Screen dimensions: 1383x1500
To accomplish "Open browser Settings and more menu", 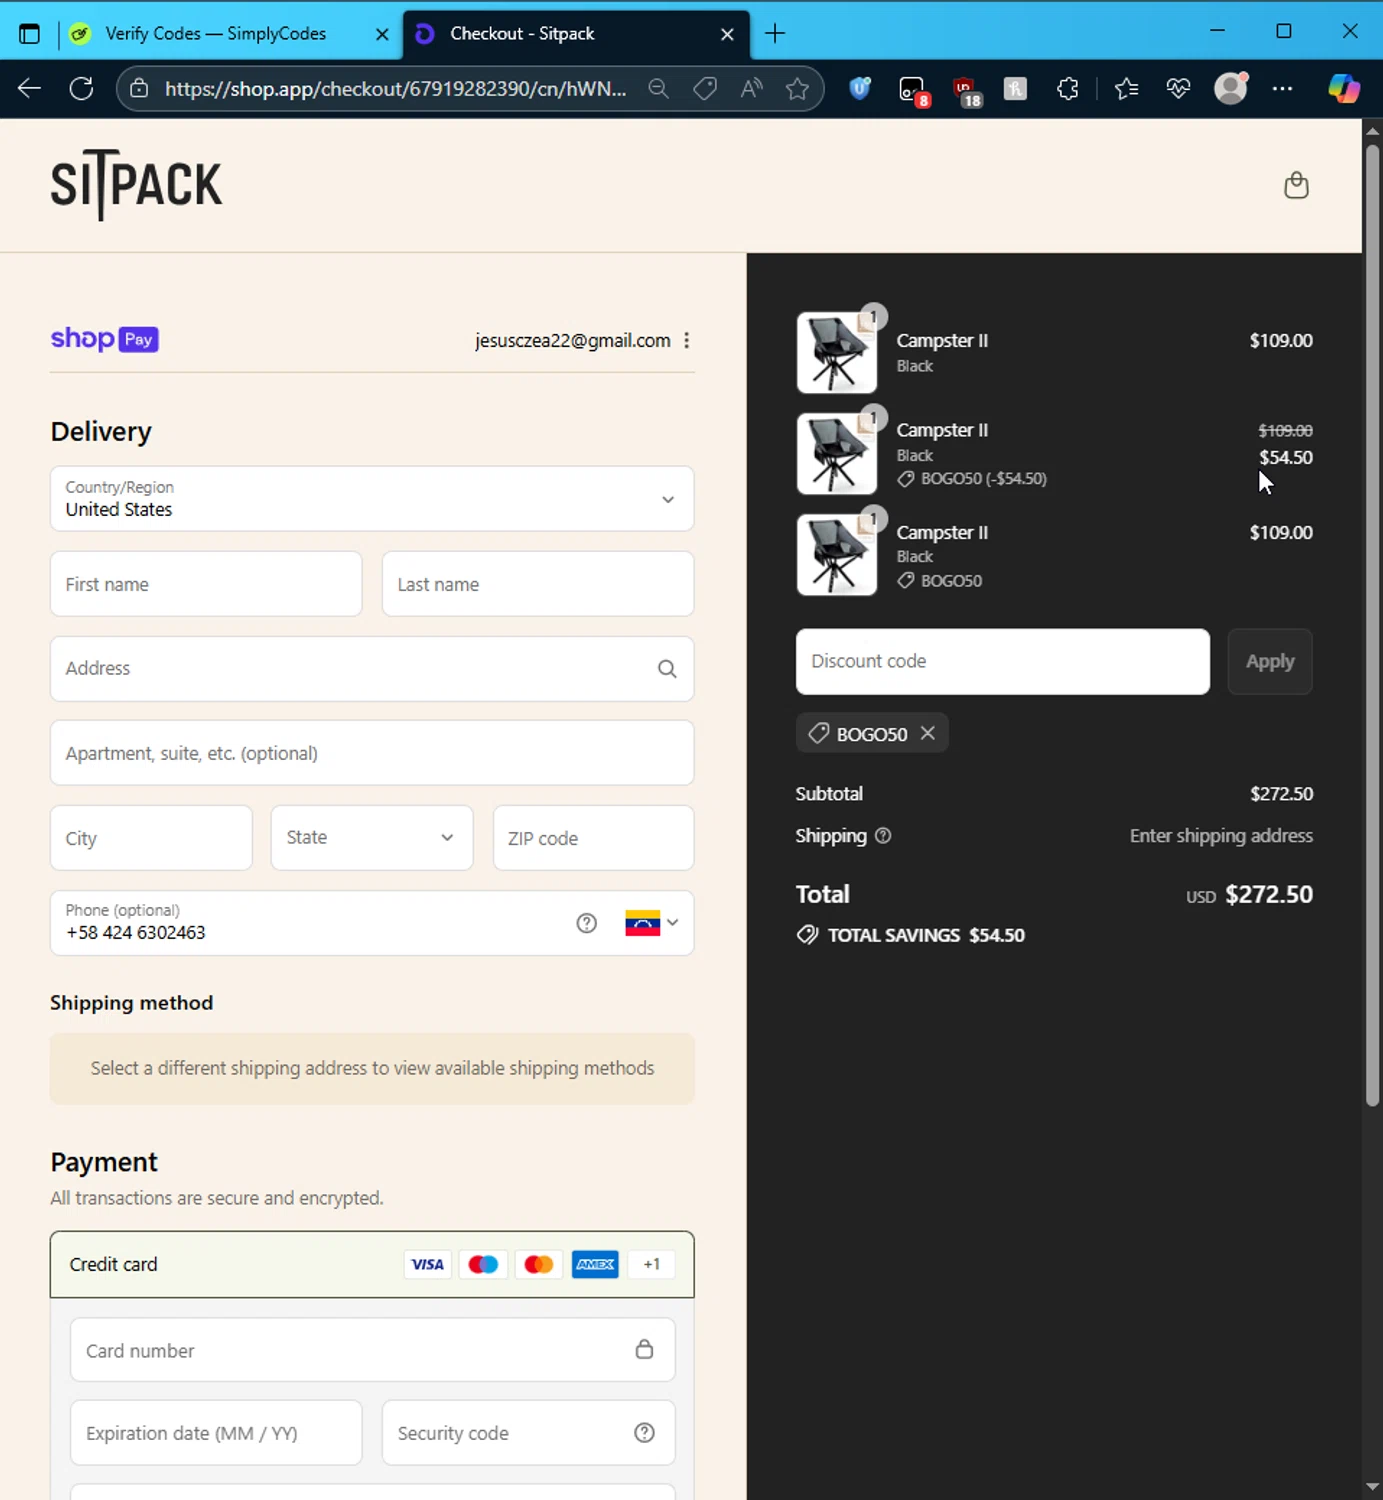I will pos(1282,89).
